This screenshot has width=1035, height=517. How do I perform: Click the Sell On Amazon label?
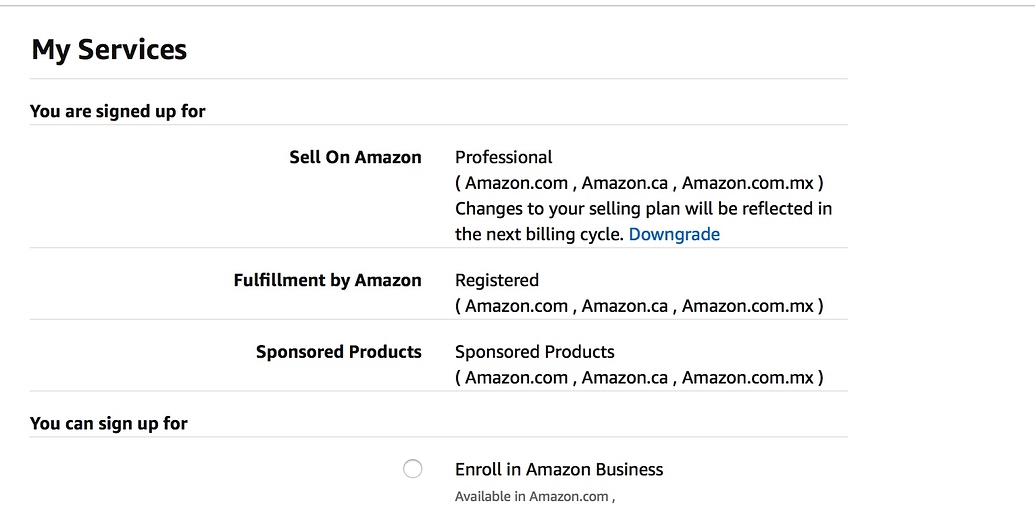(x=355, y=157)
